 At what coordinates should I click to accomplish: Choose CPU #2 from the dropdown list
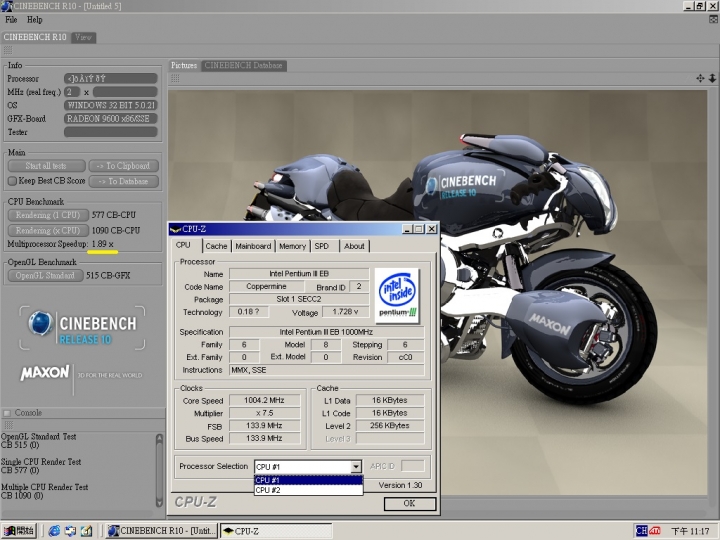click(309, 490)
